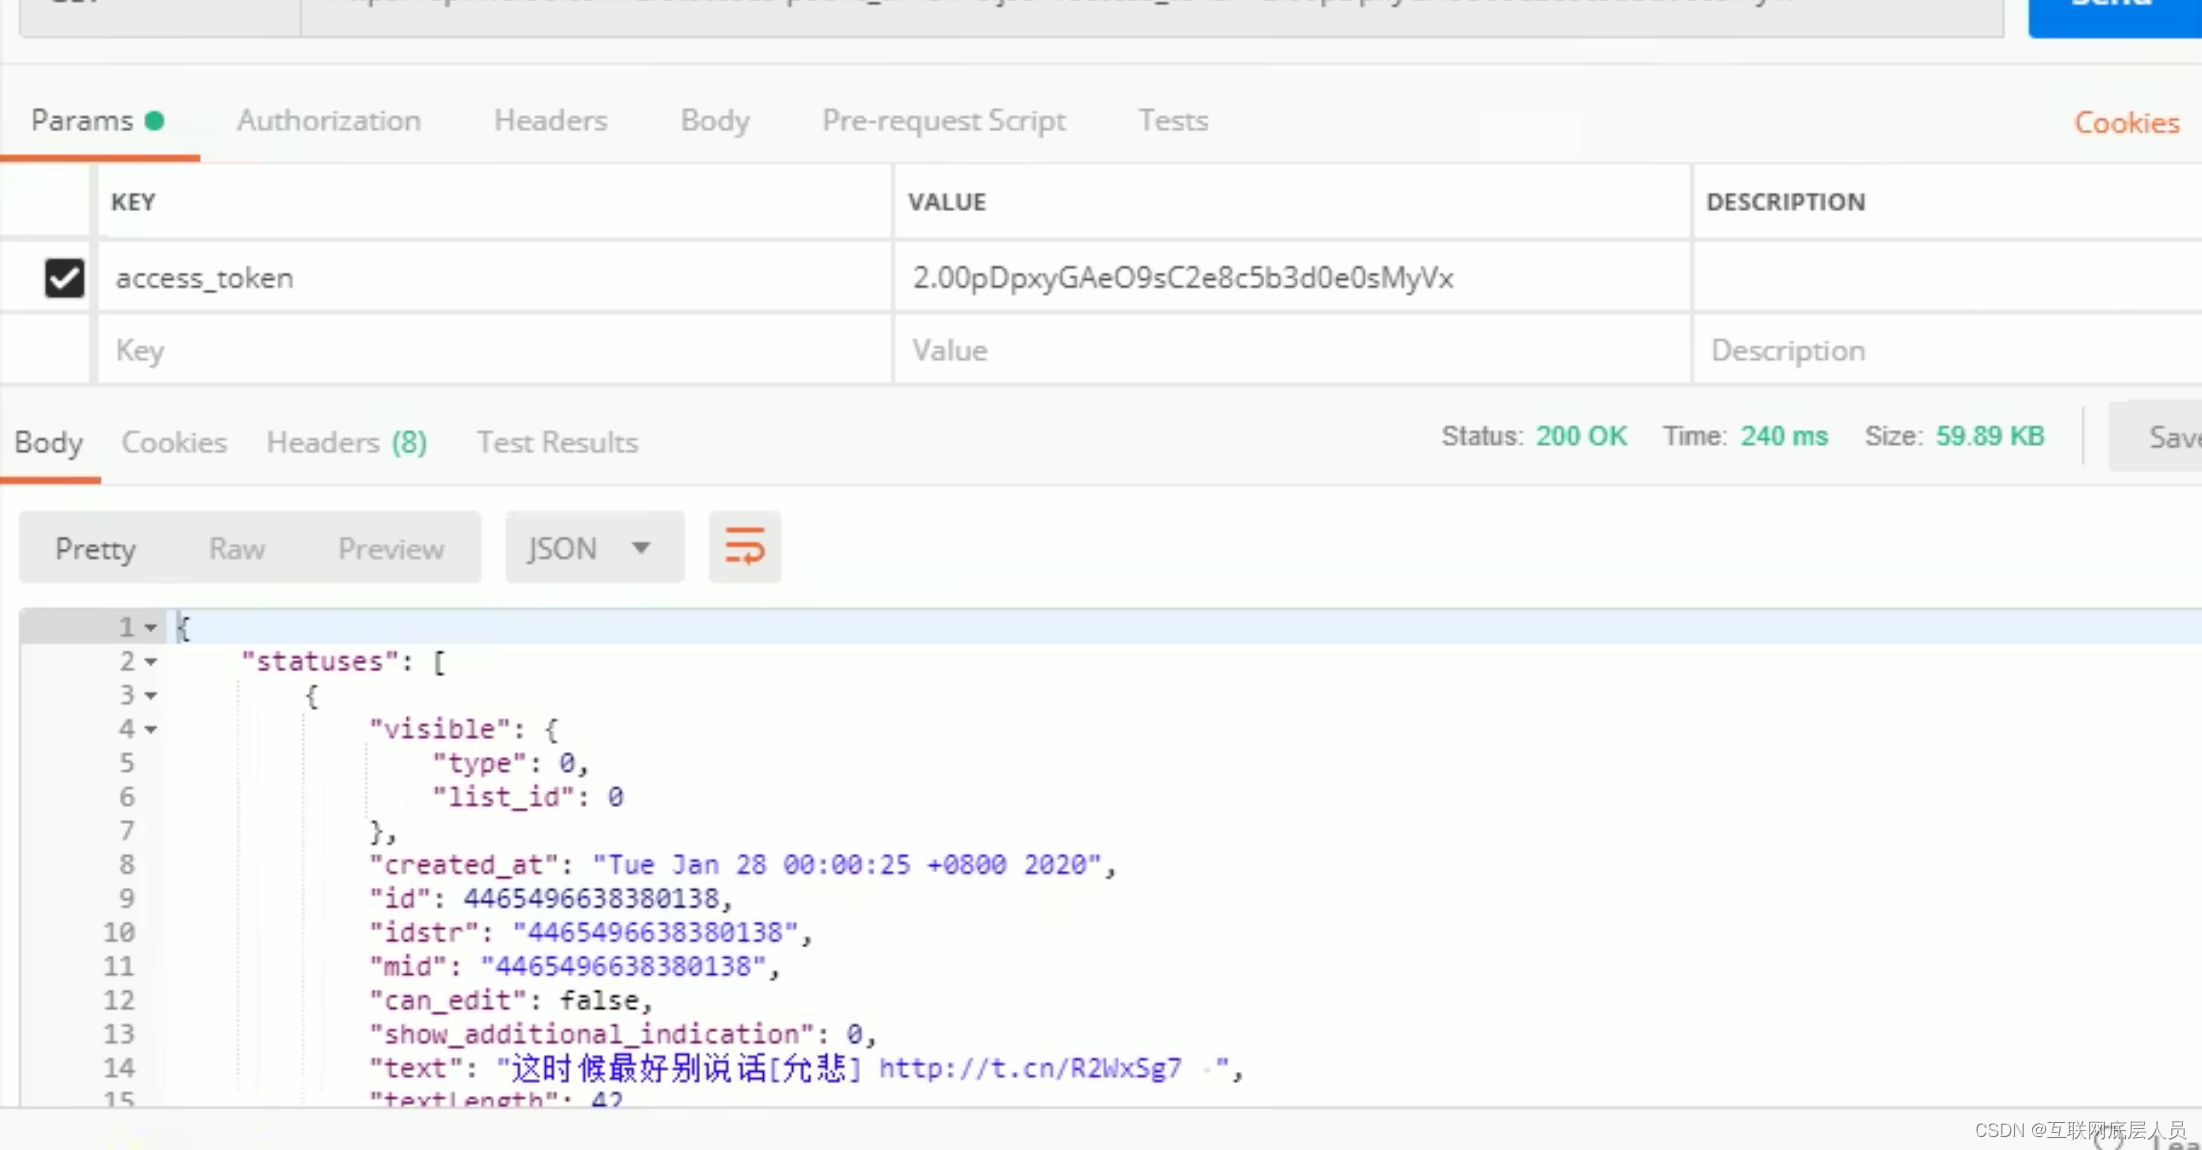Image resolution: width=2202 pixels, height=1150 pixels.
Task: Click the empty Description placeholder field
Action: tap(1948, 351)
